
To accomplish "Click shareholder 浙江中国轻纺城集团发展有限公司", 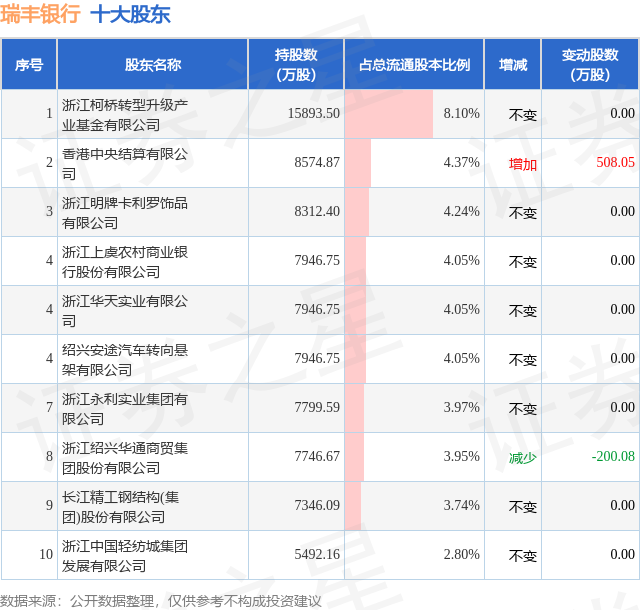I will point(125,556).
